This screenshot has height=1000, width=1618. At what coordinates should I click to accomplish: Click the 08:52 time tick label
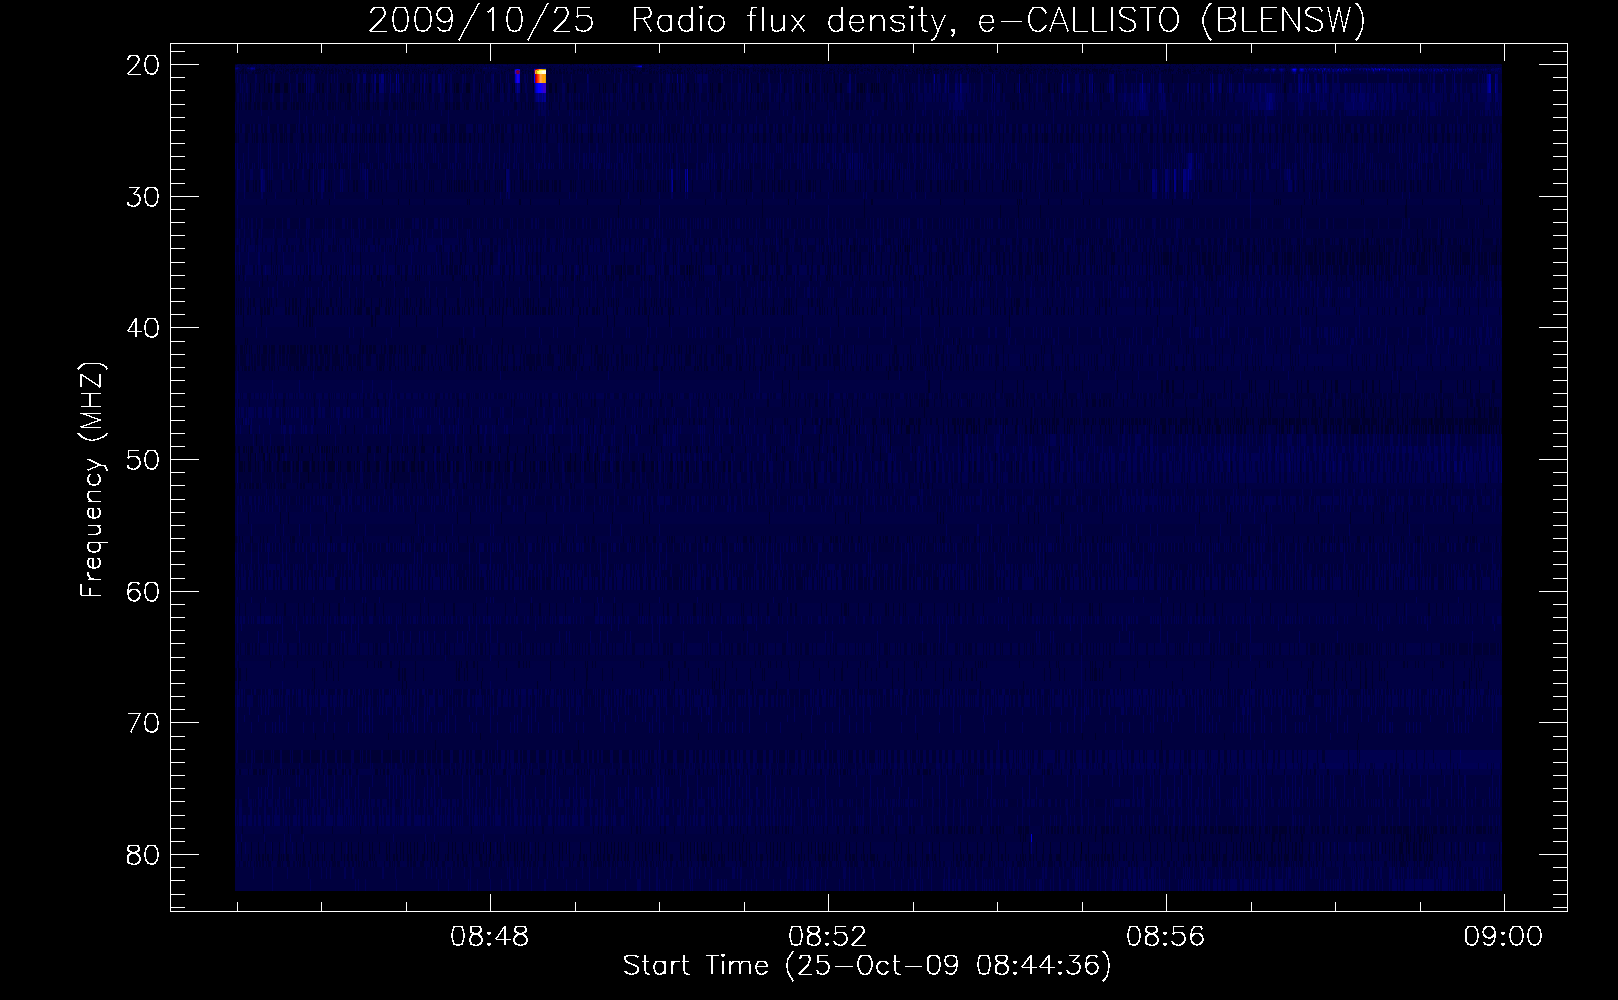click(x=827, y=937)
